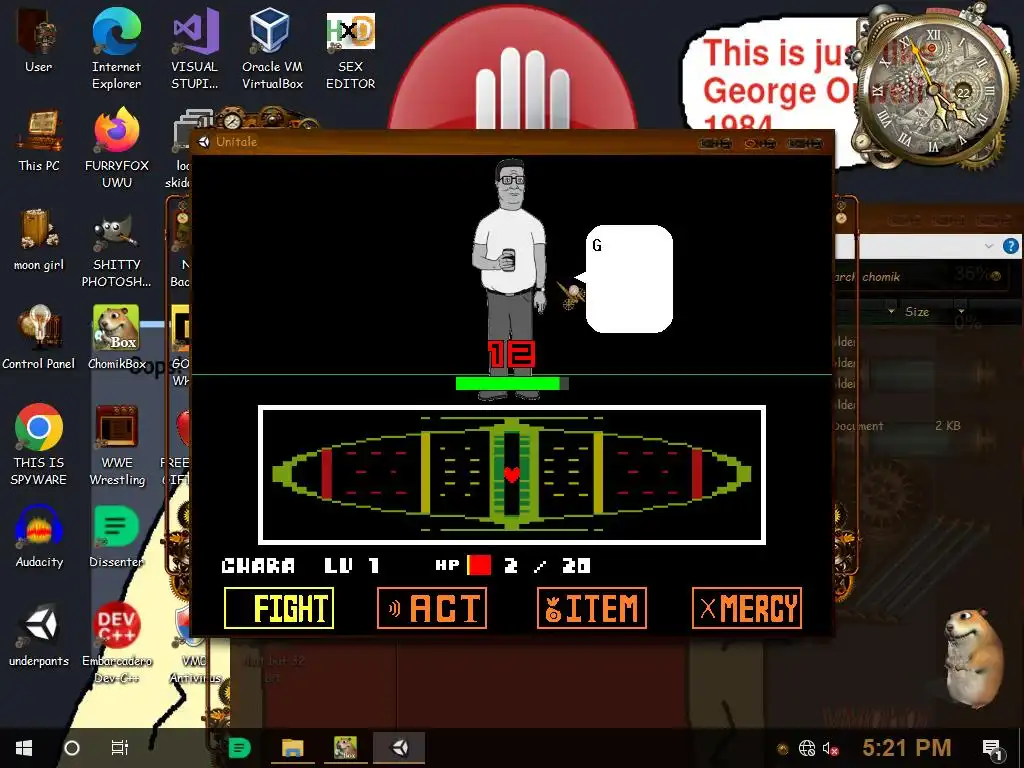Open the Oracle VM VirtualBox icon
The image size is (1024, 768).
tap(272, 49)
